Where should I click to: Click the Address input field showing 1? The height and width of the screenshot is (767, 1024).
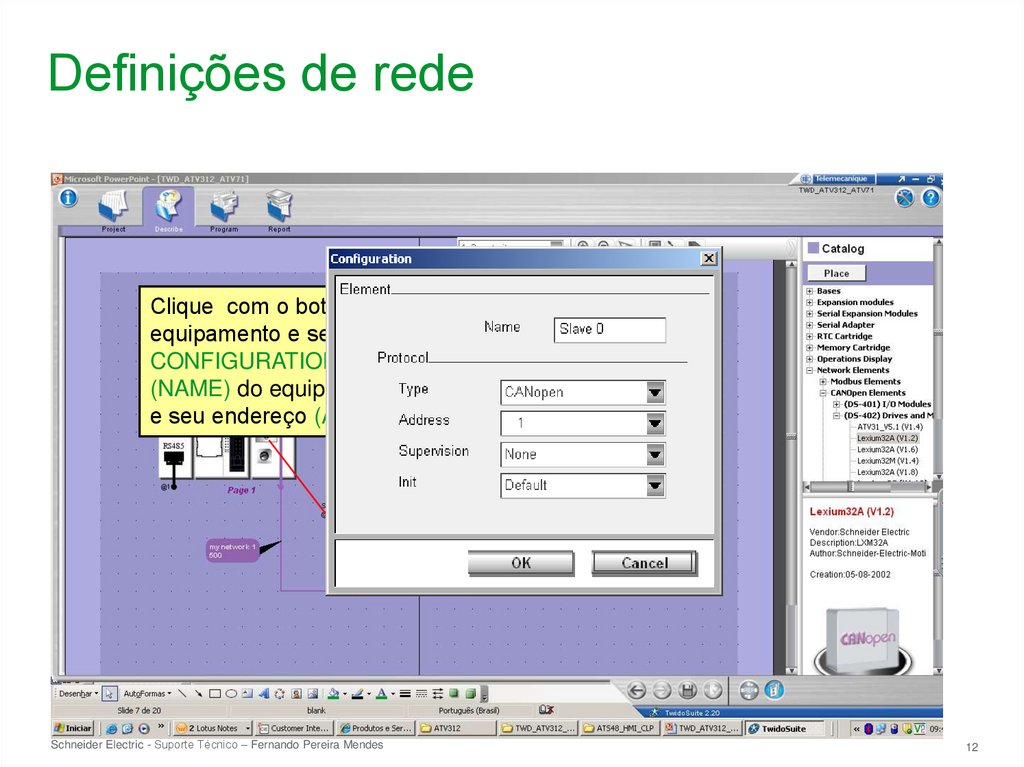(575, 423)
